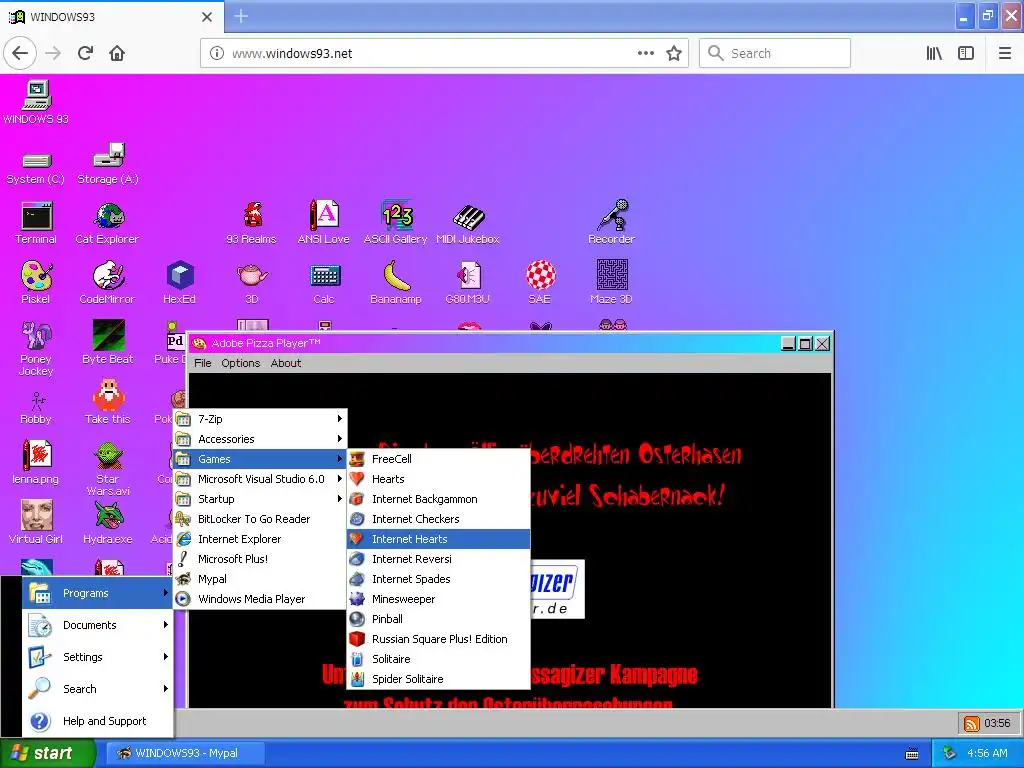Select Internet Hearts in Games menu
The image size is (1024, 768).
(x=438, y=539)
